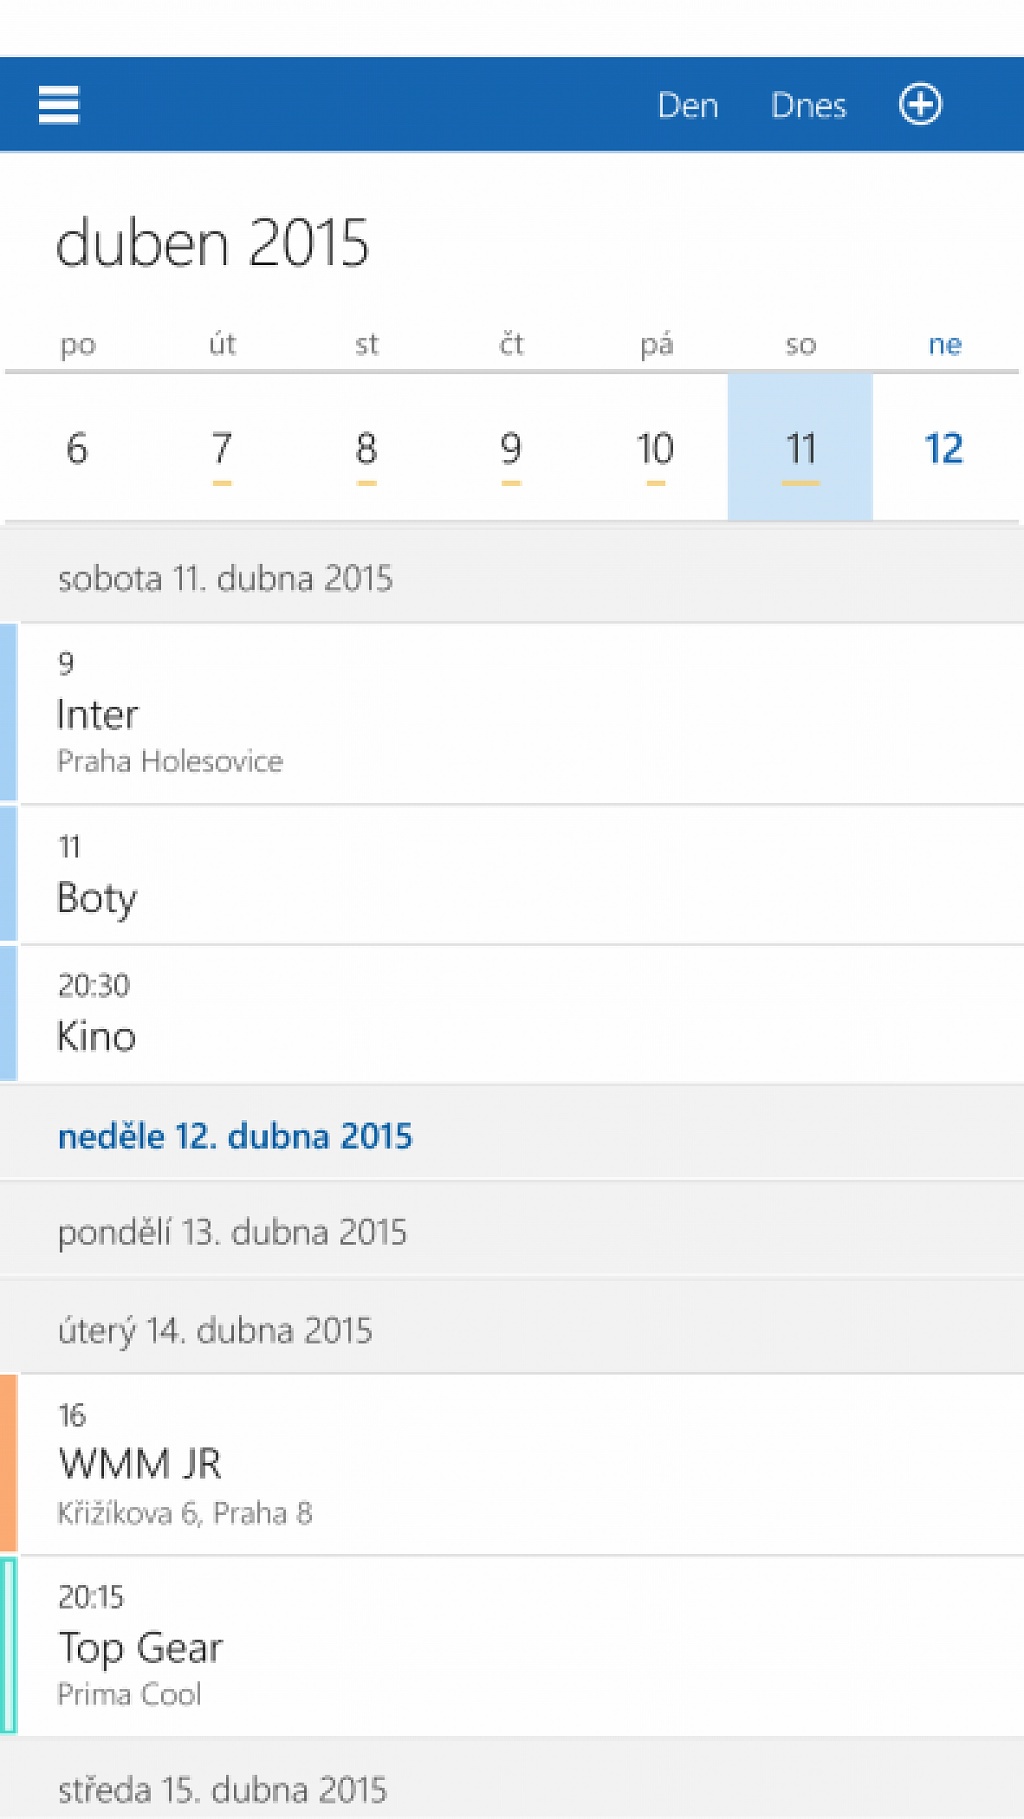Select Sunday 12 in the week strip
This screenshot has width=1024, height=1819.
[944, 448]
